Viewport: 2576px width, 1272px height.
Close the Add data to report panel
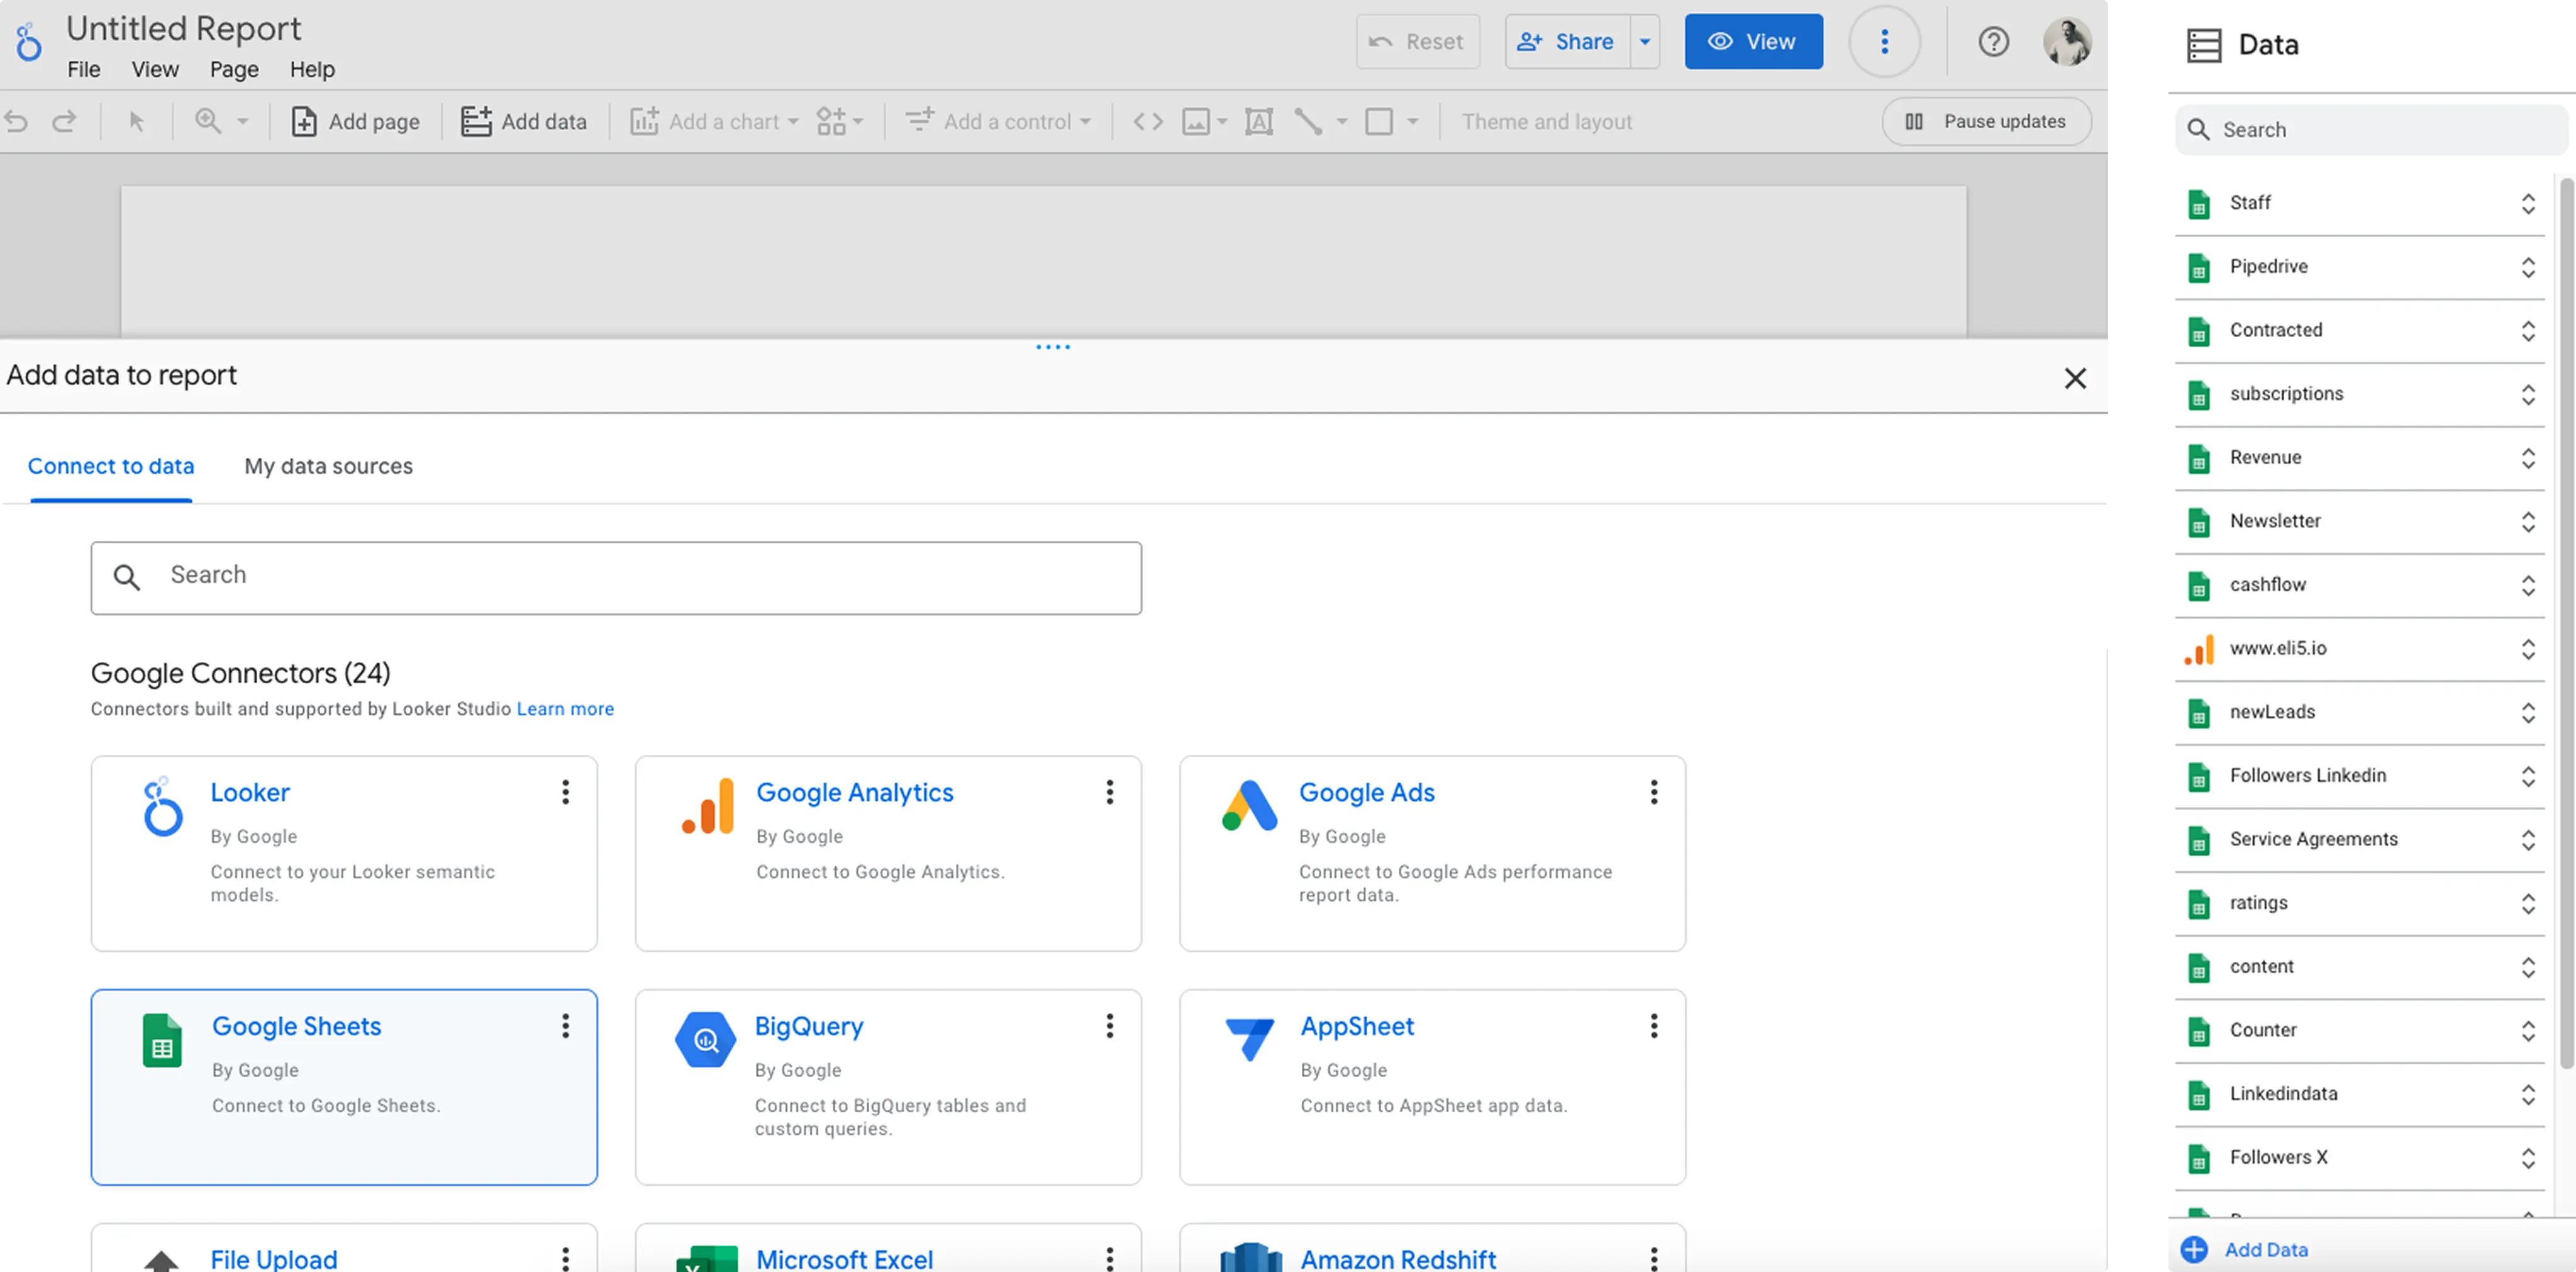pyautogui.click(x=2075, y=378)
